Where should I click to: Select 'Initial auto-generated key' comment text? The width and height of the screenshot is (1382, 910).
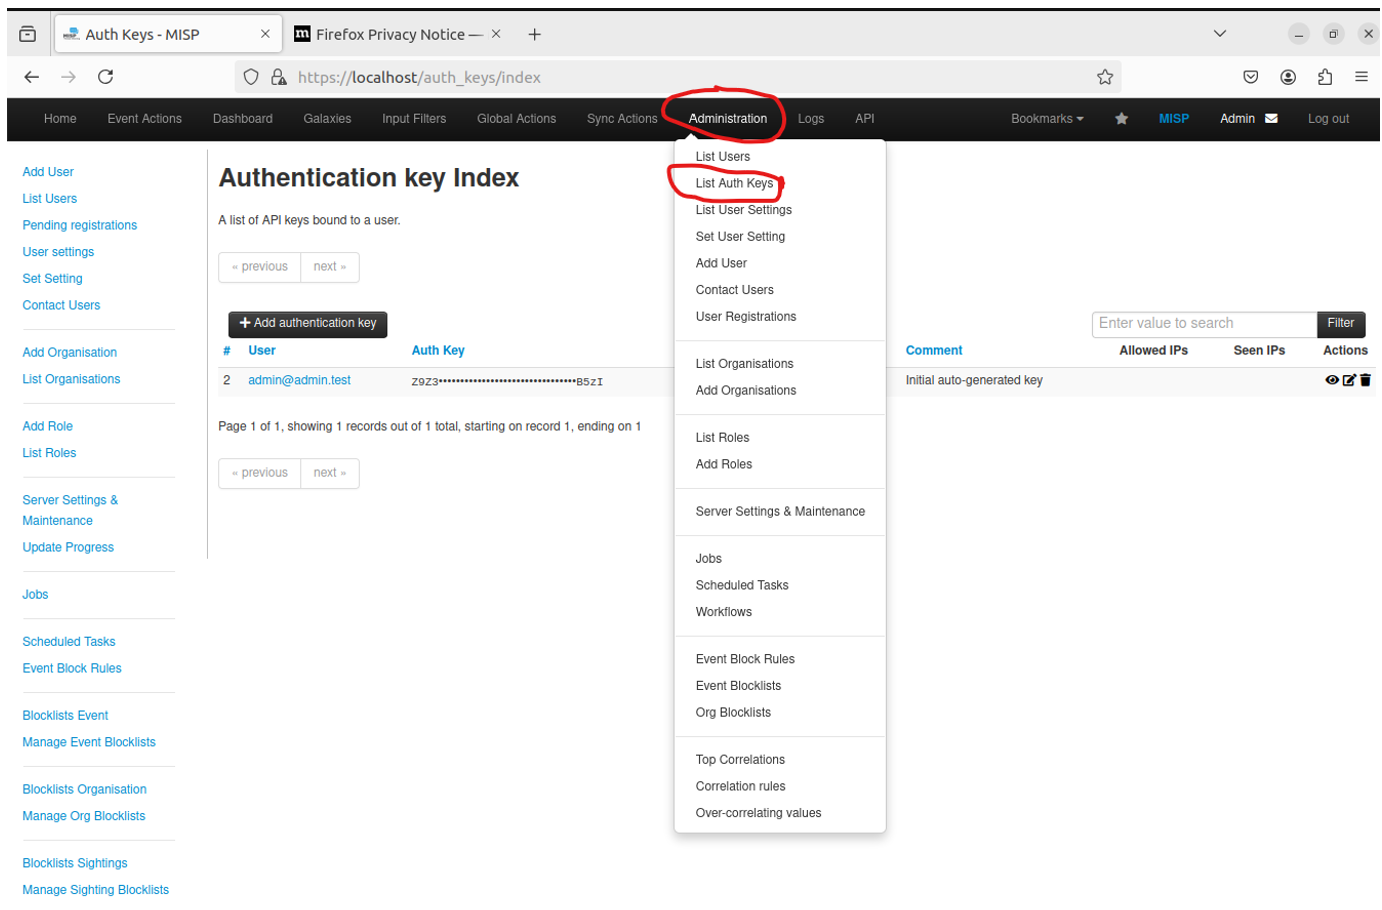[974, 381]
